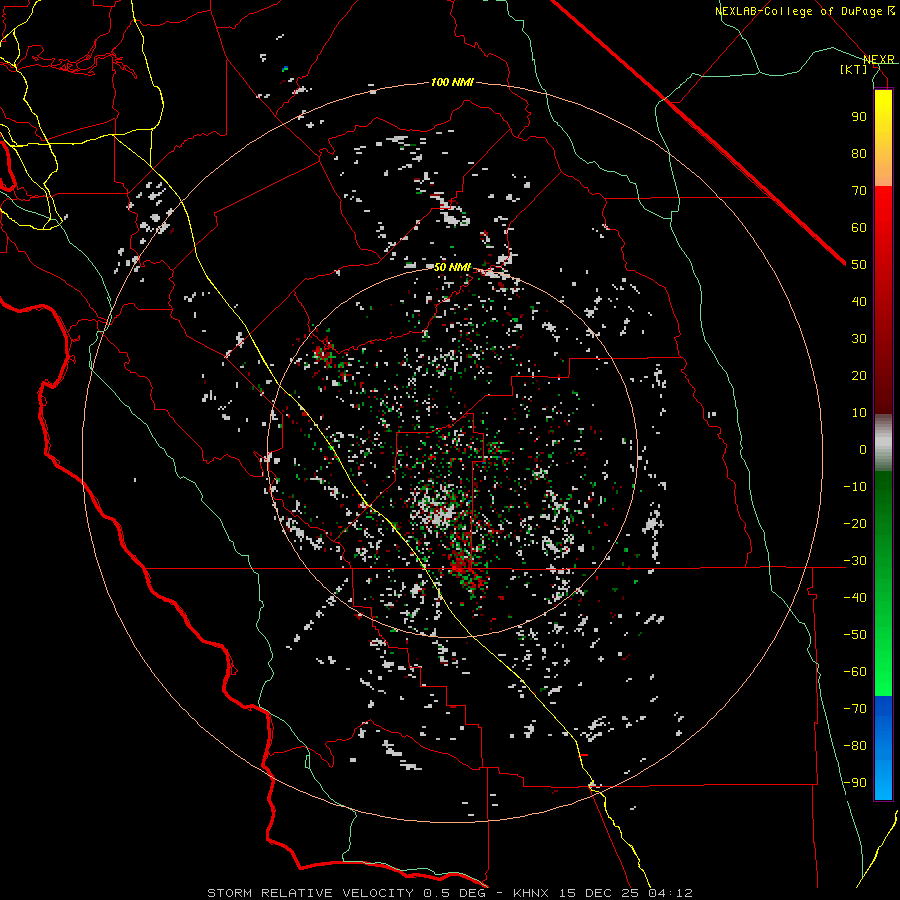
Task: Click the 90 value on the velocity scale
Action: coord(859,117)
